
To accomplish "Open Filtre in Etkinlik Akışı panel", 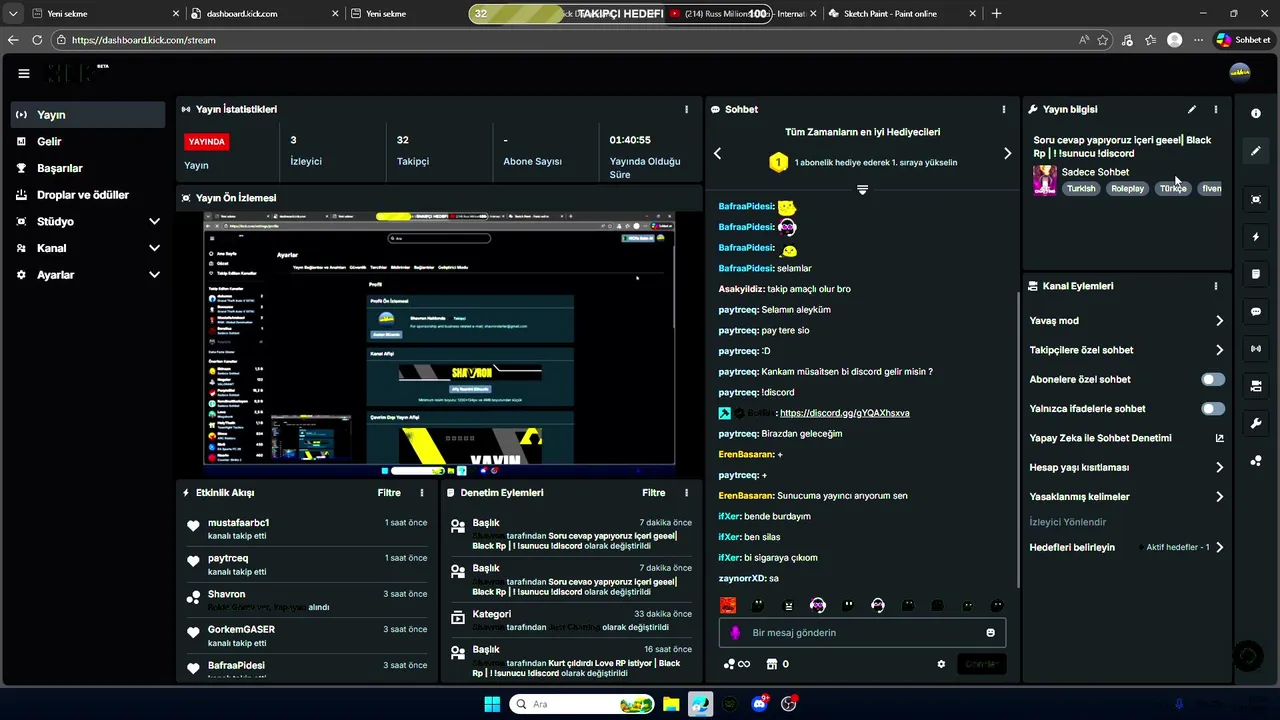I will 389,493.
